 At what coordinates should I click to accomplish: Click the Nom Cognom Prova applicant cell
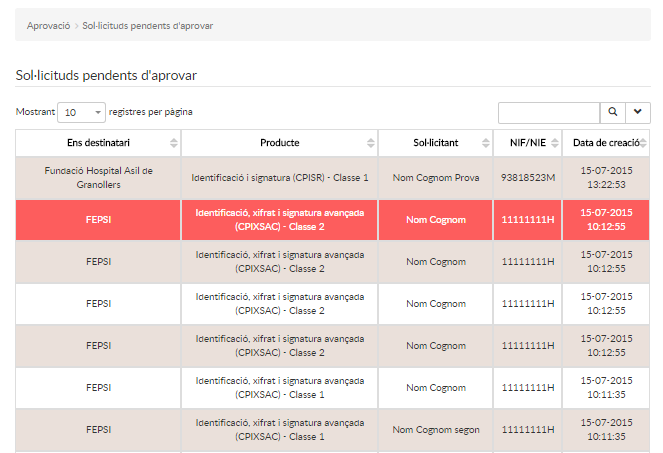tap(436, 178)
